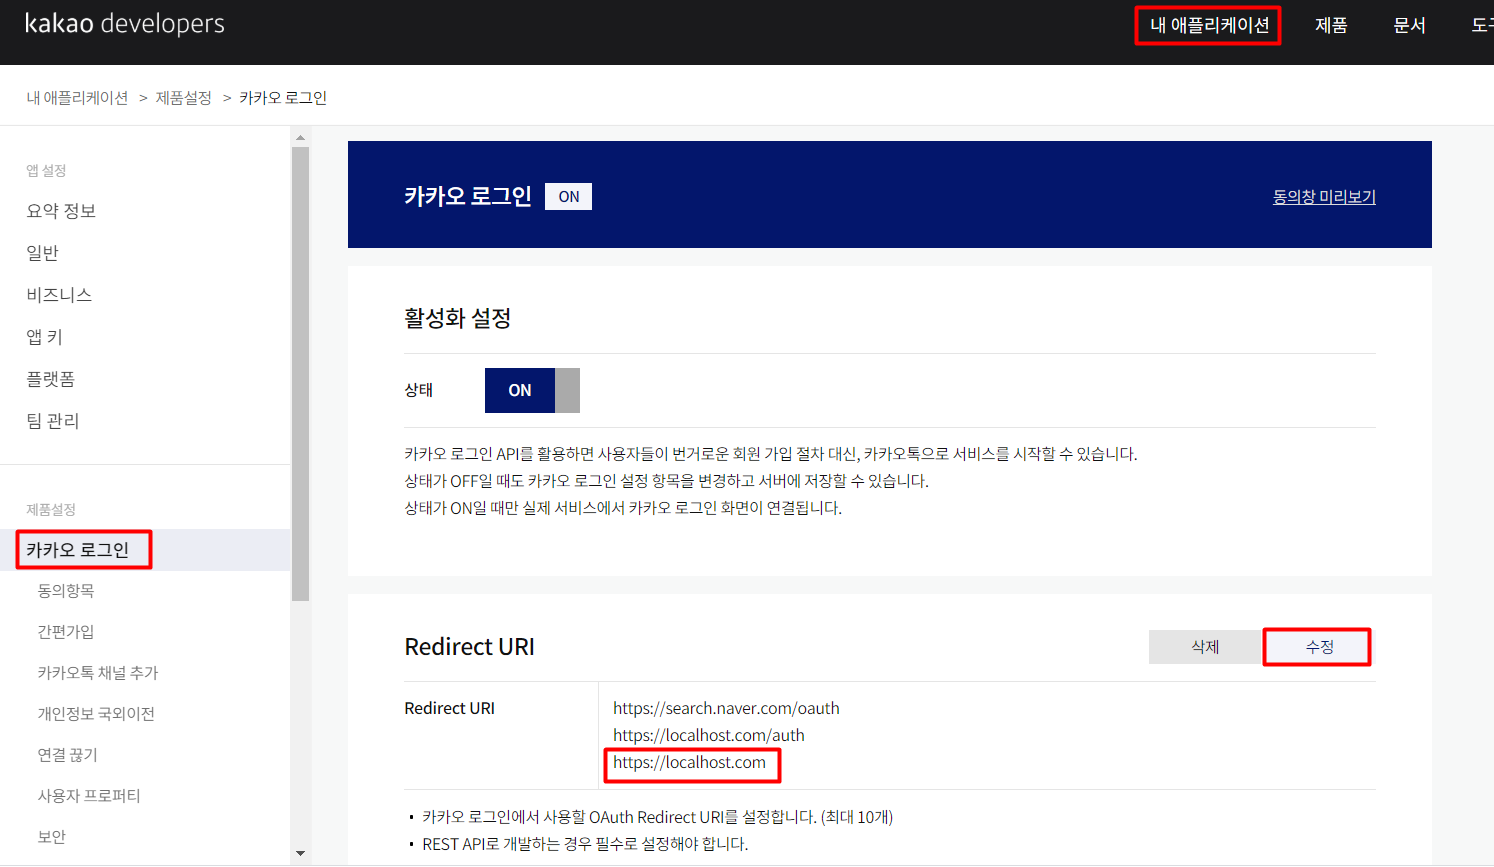Image resolution: width=1494 pixels, height=867 pixels.
Task: Click sidebar scrollbar down arrow
Action: 300,853
